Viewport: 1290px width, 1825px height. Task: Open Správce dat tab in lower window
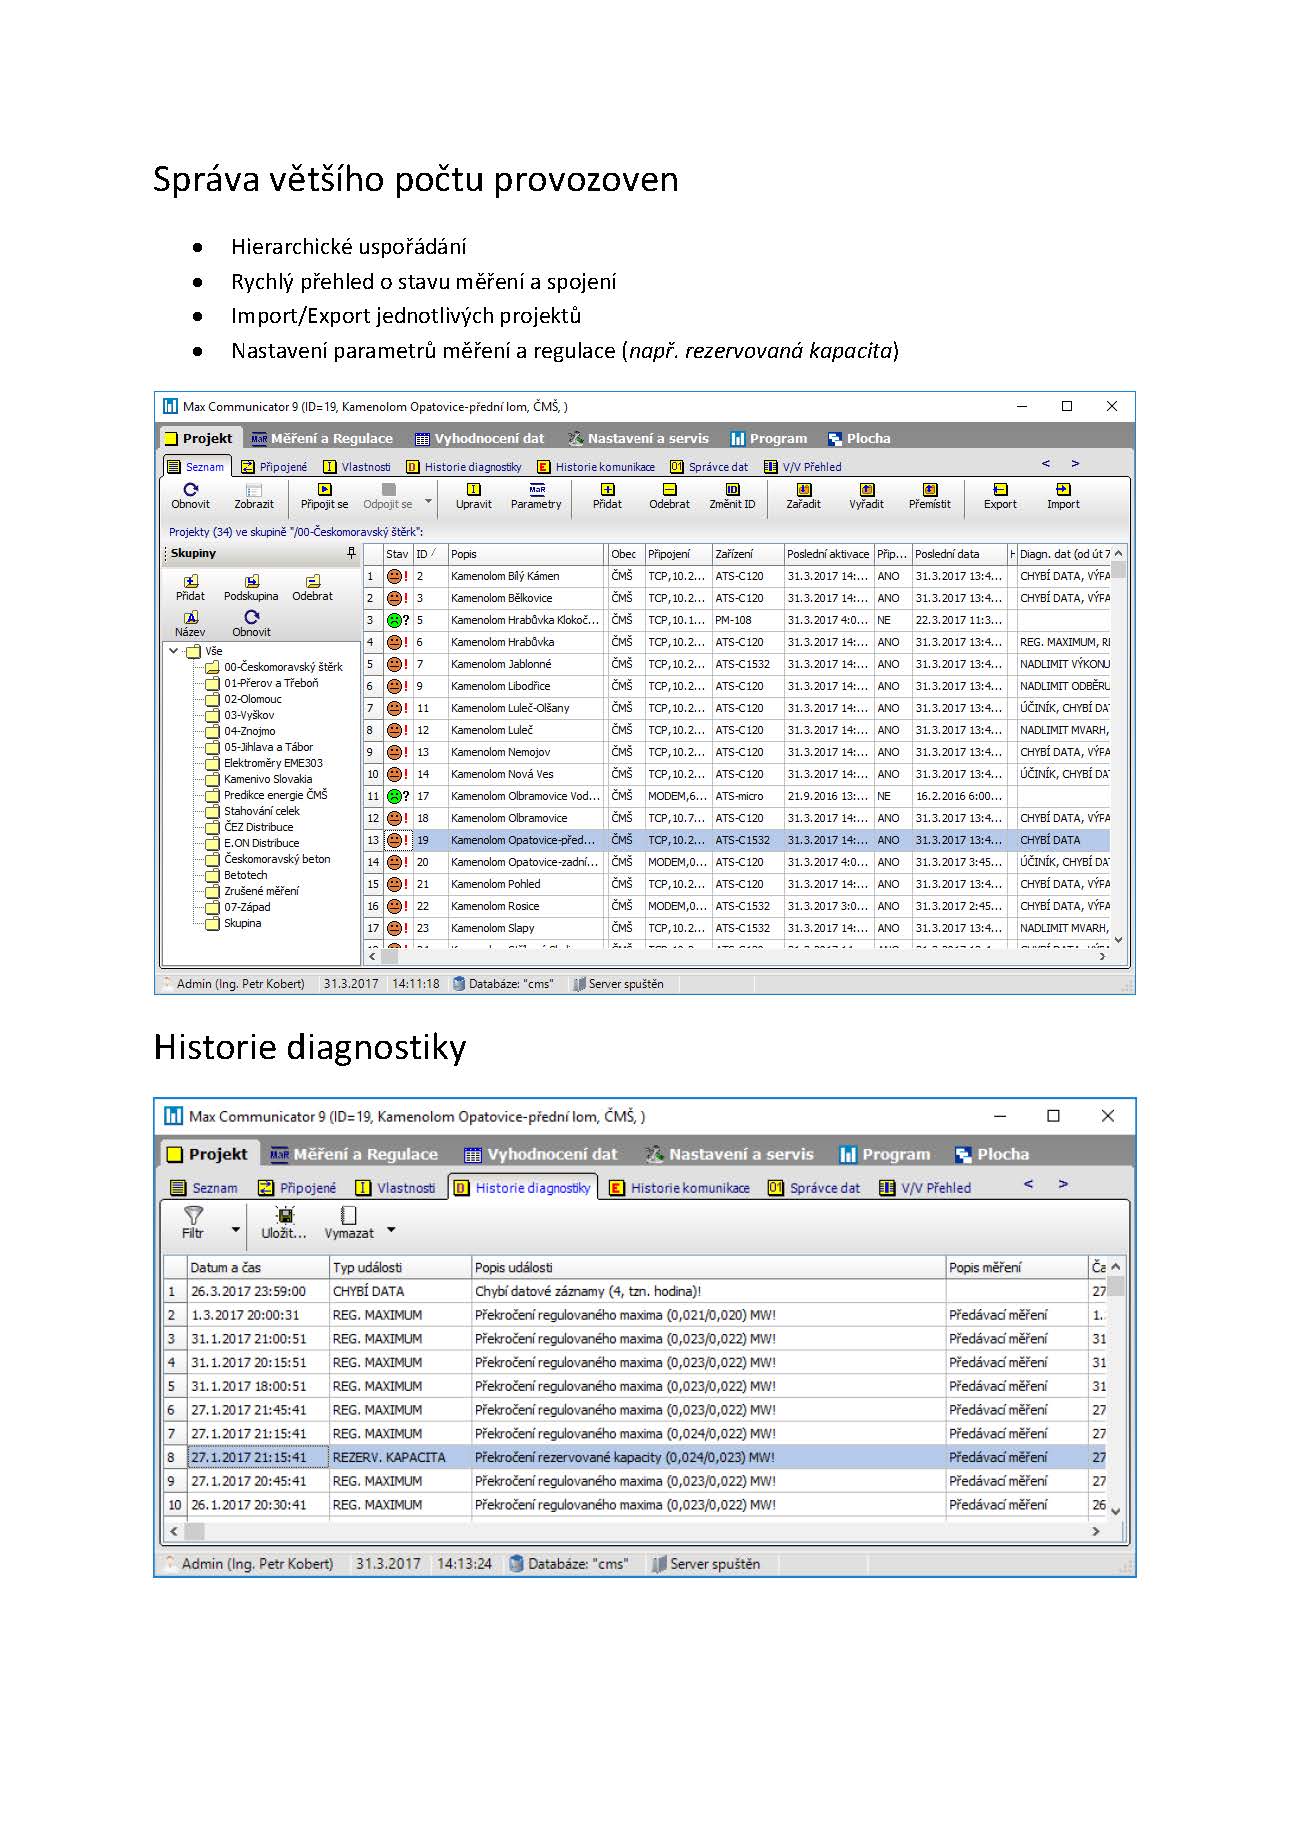pyautogui.click(x=814, y=1188)
